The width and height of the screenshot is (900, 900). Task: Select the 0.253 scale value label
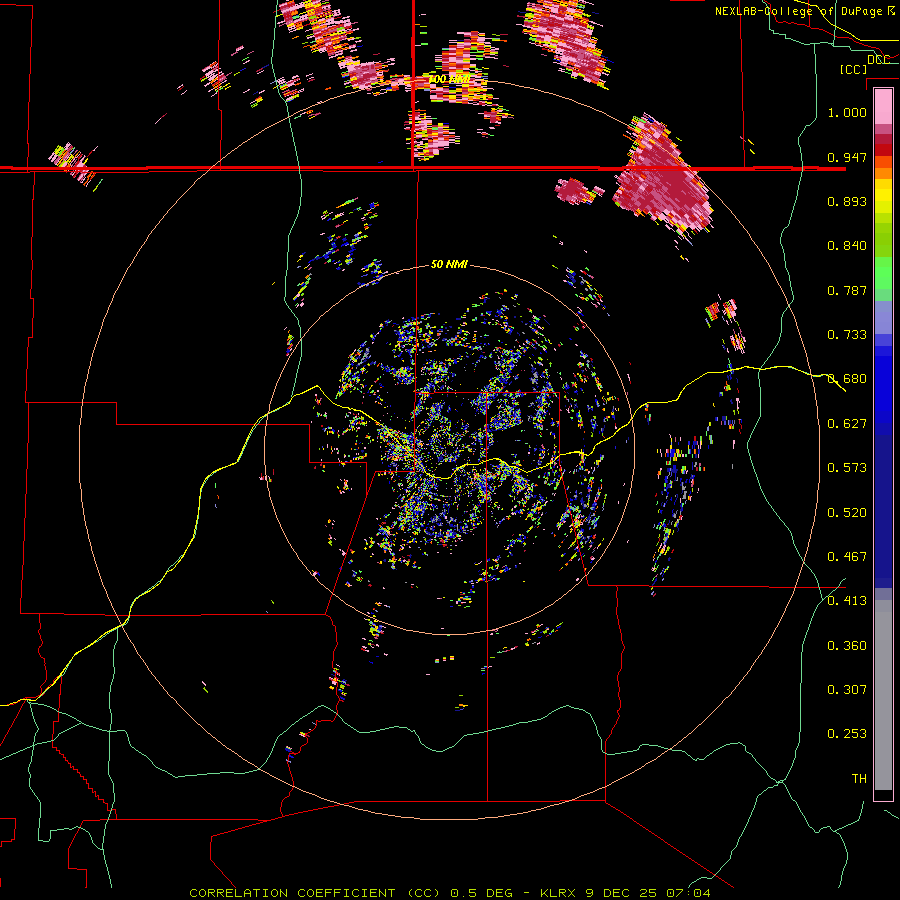click(x=847, y=734)
